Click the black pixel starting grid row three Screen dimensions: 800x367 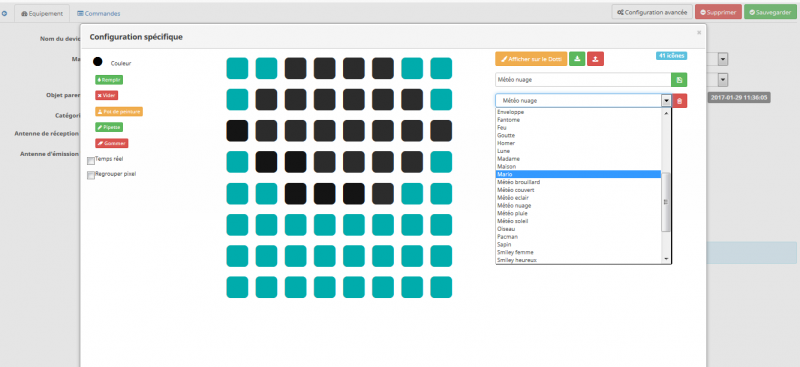[237, 131]
